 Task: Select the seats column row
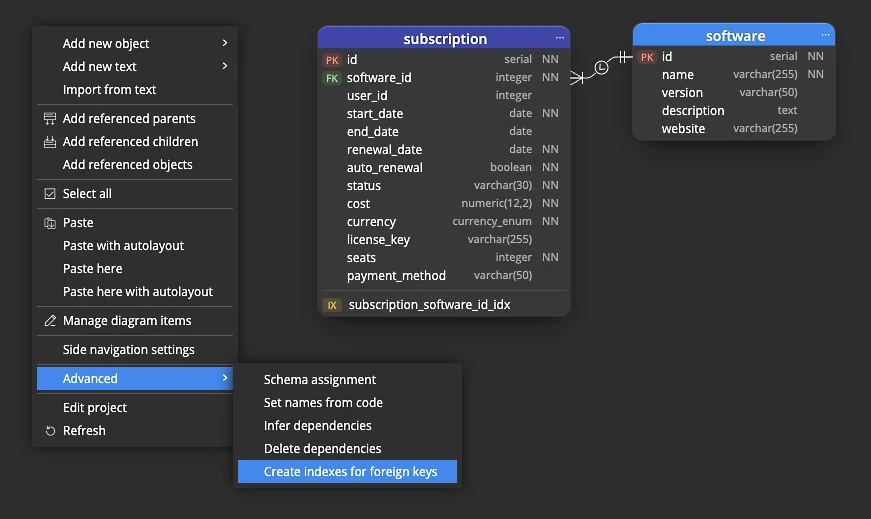pos(444,258)
